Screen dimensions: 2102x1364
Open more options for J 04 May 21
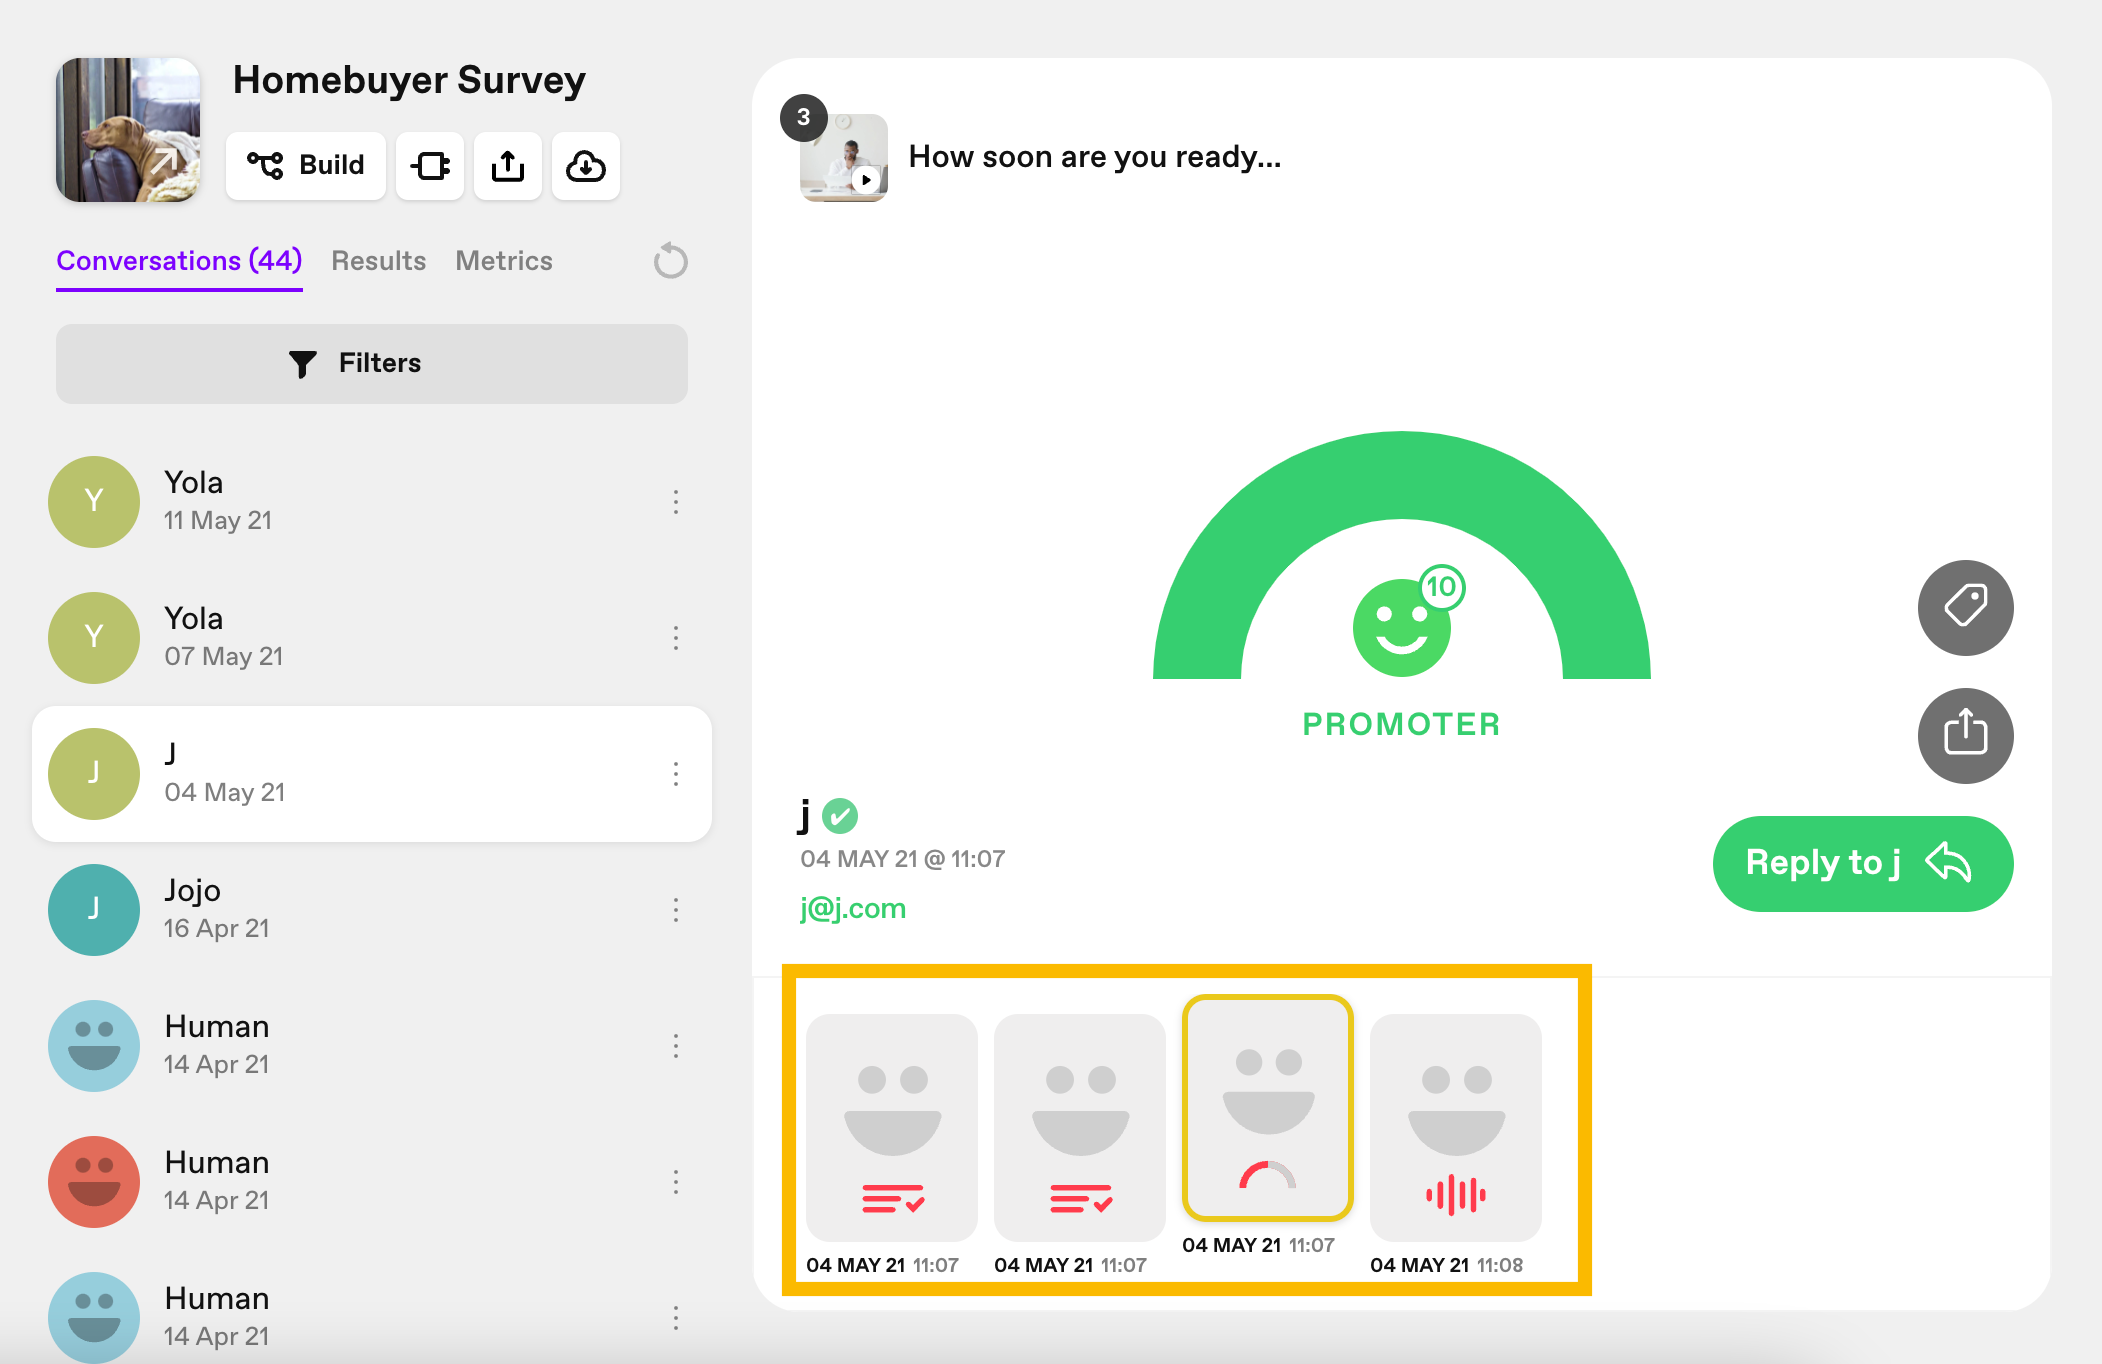pyautogui.click(x=676, y=774)
